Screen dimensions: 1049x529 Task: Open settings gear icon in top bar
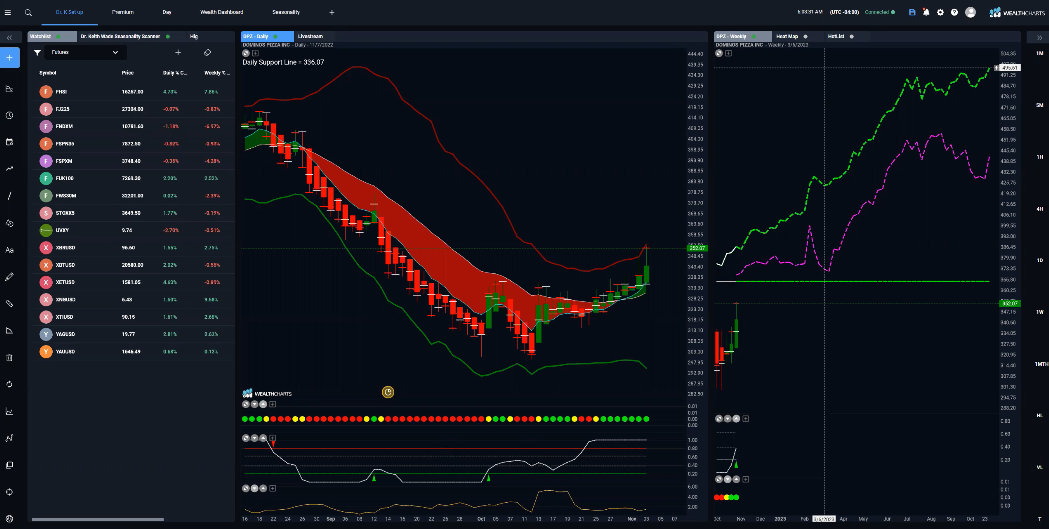(940, 12)
